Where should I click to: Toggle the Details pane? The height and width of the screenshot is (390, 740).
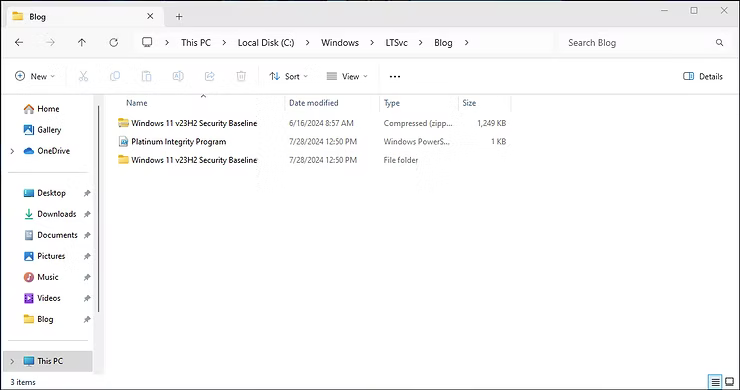[x=703, y=76]
